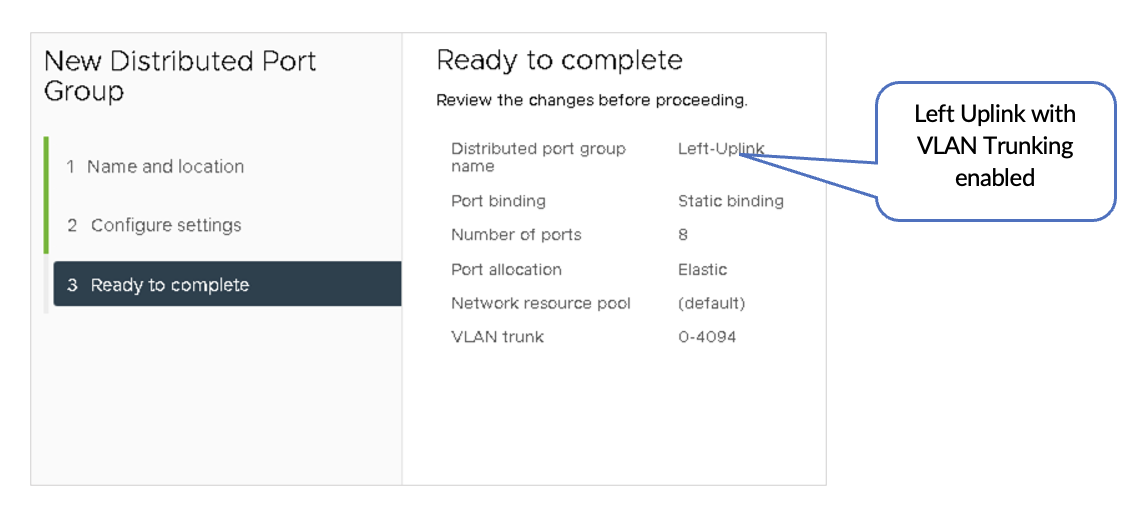The width and height of the screenshot is (1148, 526).
Task: Click the Network resource pool label
Action: pos(541,303)
